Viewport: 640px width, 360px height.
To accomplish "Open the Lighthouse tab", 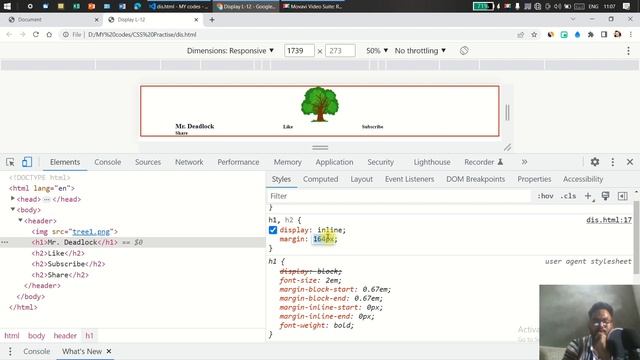I will tap(432, 162).
